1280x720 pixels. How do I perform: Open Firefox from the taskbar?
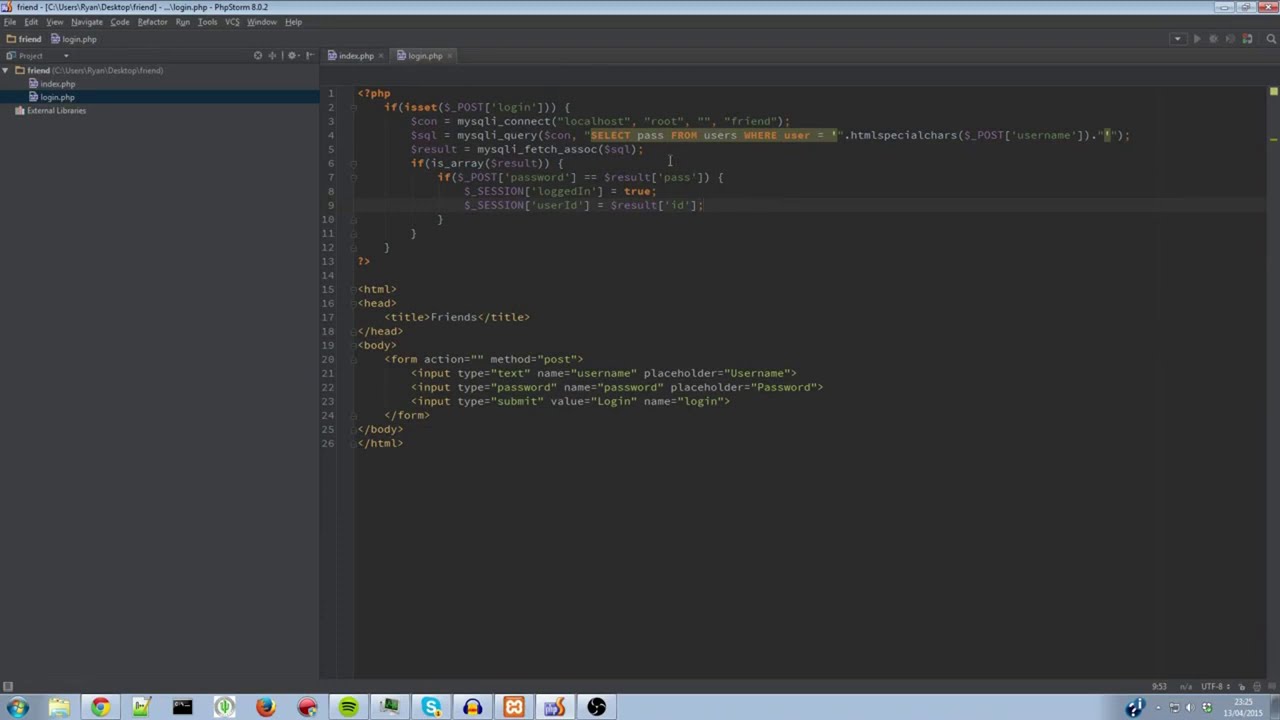tap(265, 707)
